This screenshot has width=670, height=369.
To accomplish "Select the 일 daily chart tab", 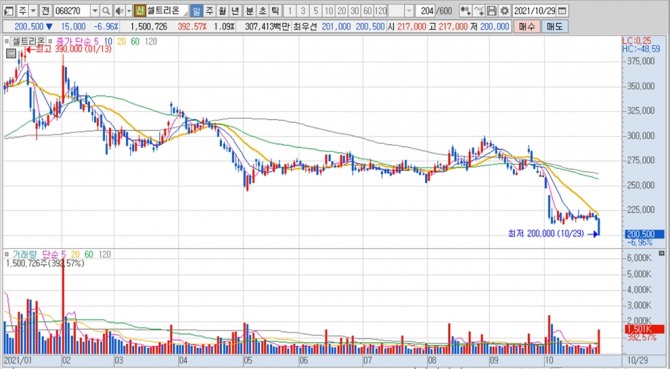I will 196,11.
